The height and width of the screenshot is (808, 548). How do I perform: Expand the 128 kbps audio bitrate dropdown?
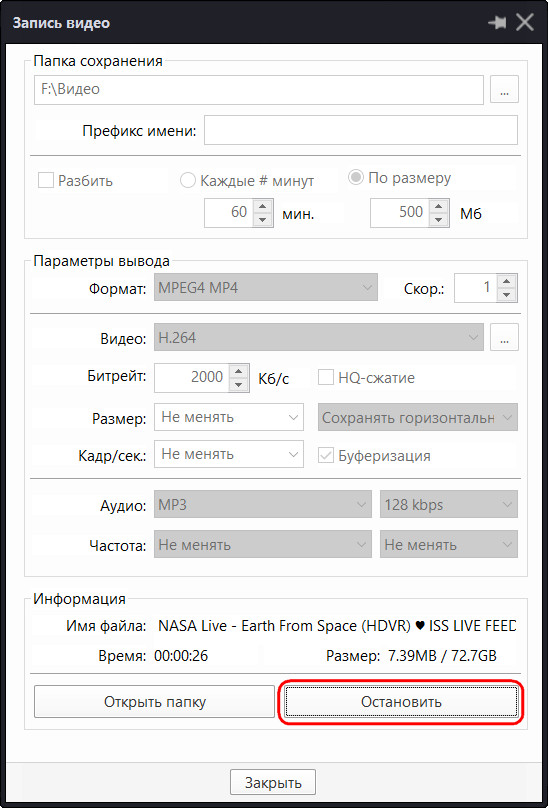tap(449, 504)
